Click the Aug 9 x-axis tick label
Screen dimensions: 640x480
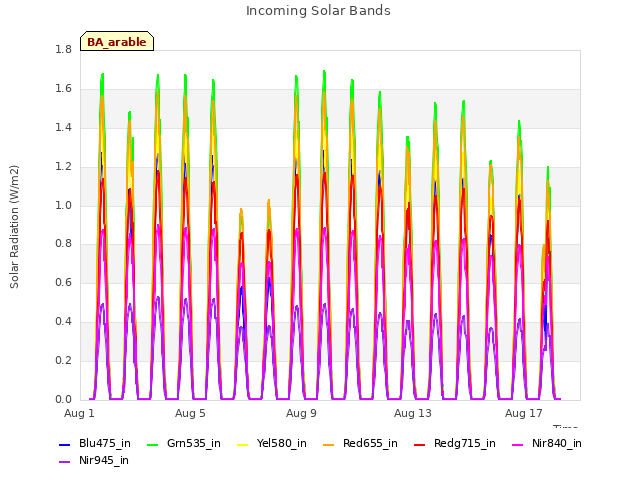pos(301,413)
